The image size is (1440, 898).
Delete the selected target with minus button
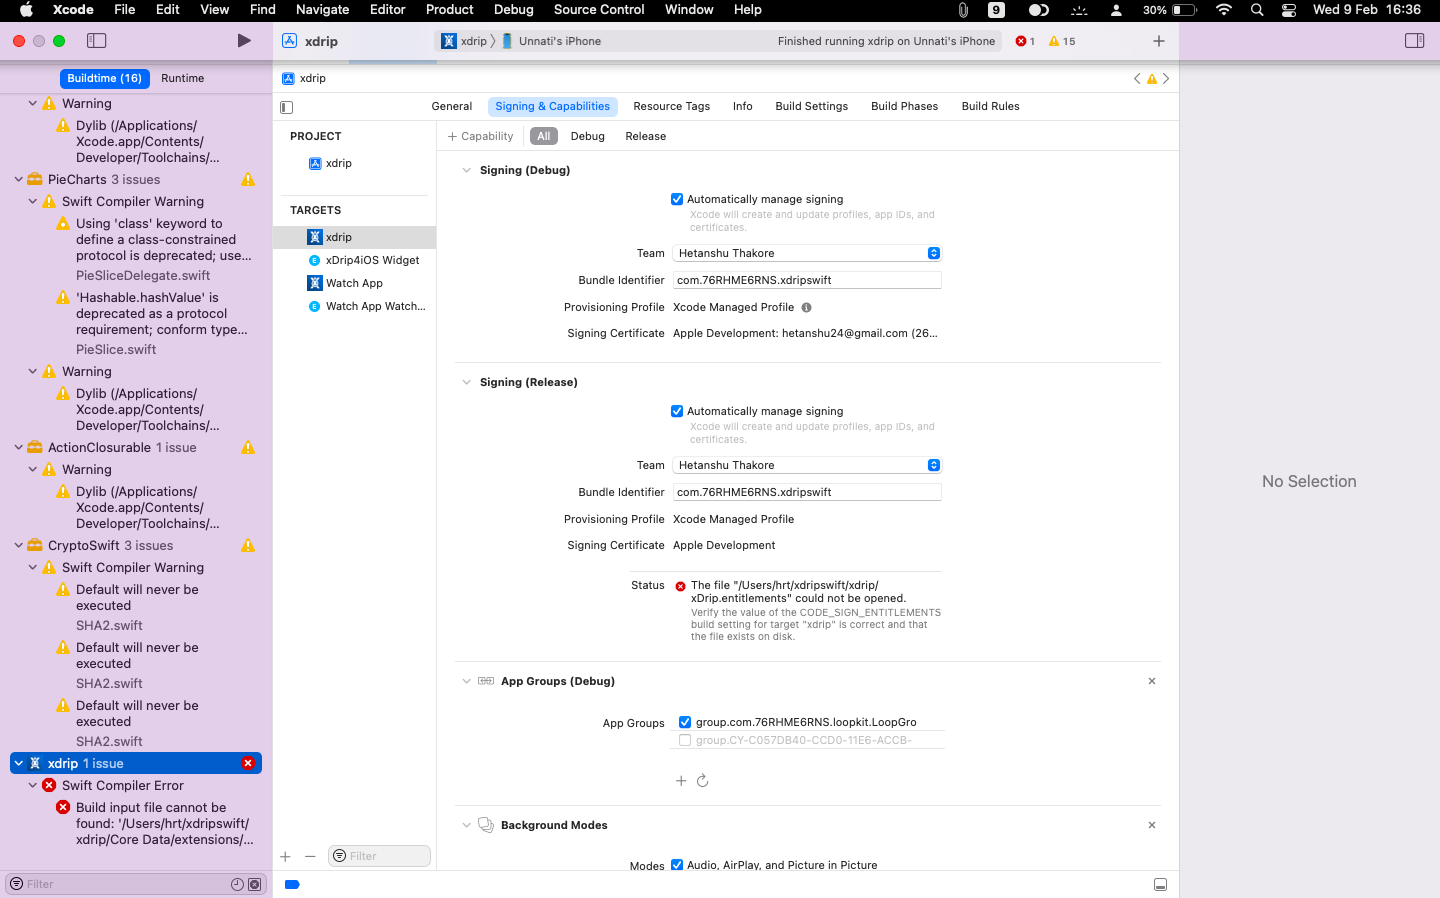310,856
